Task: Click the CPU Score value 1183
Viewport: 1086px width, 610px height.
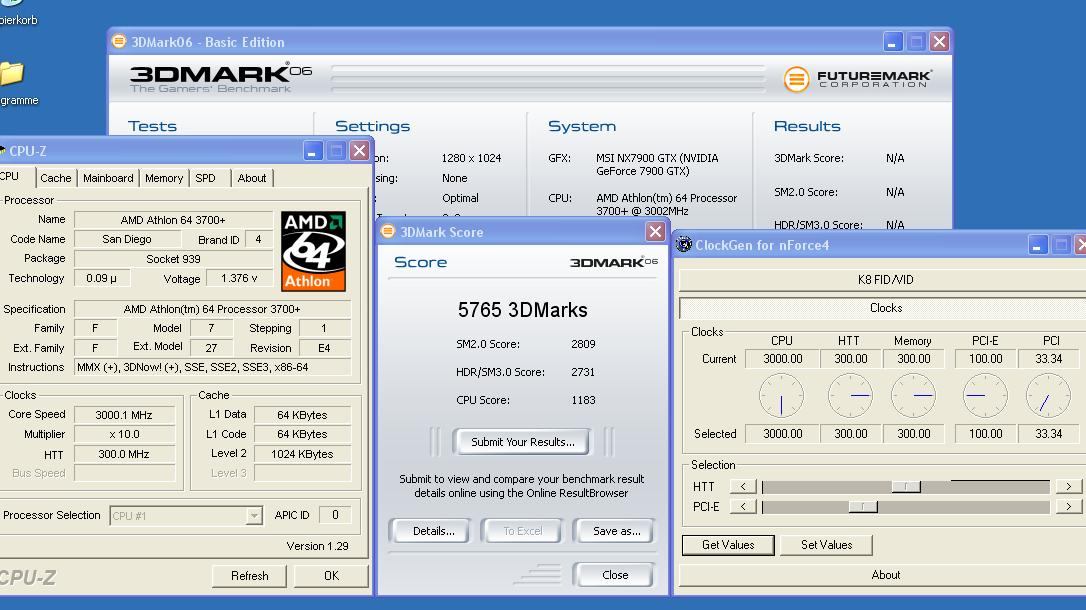Action: coord(582,400)
